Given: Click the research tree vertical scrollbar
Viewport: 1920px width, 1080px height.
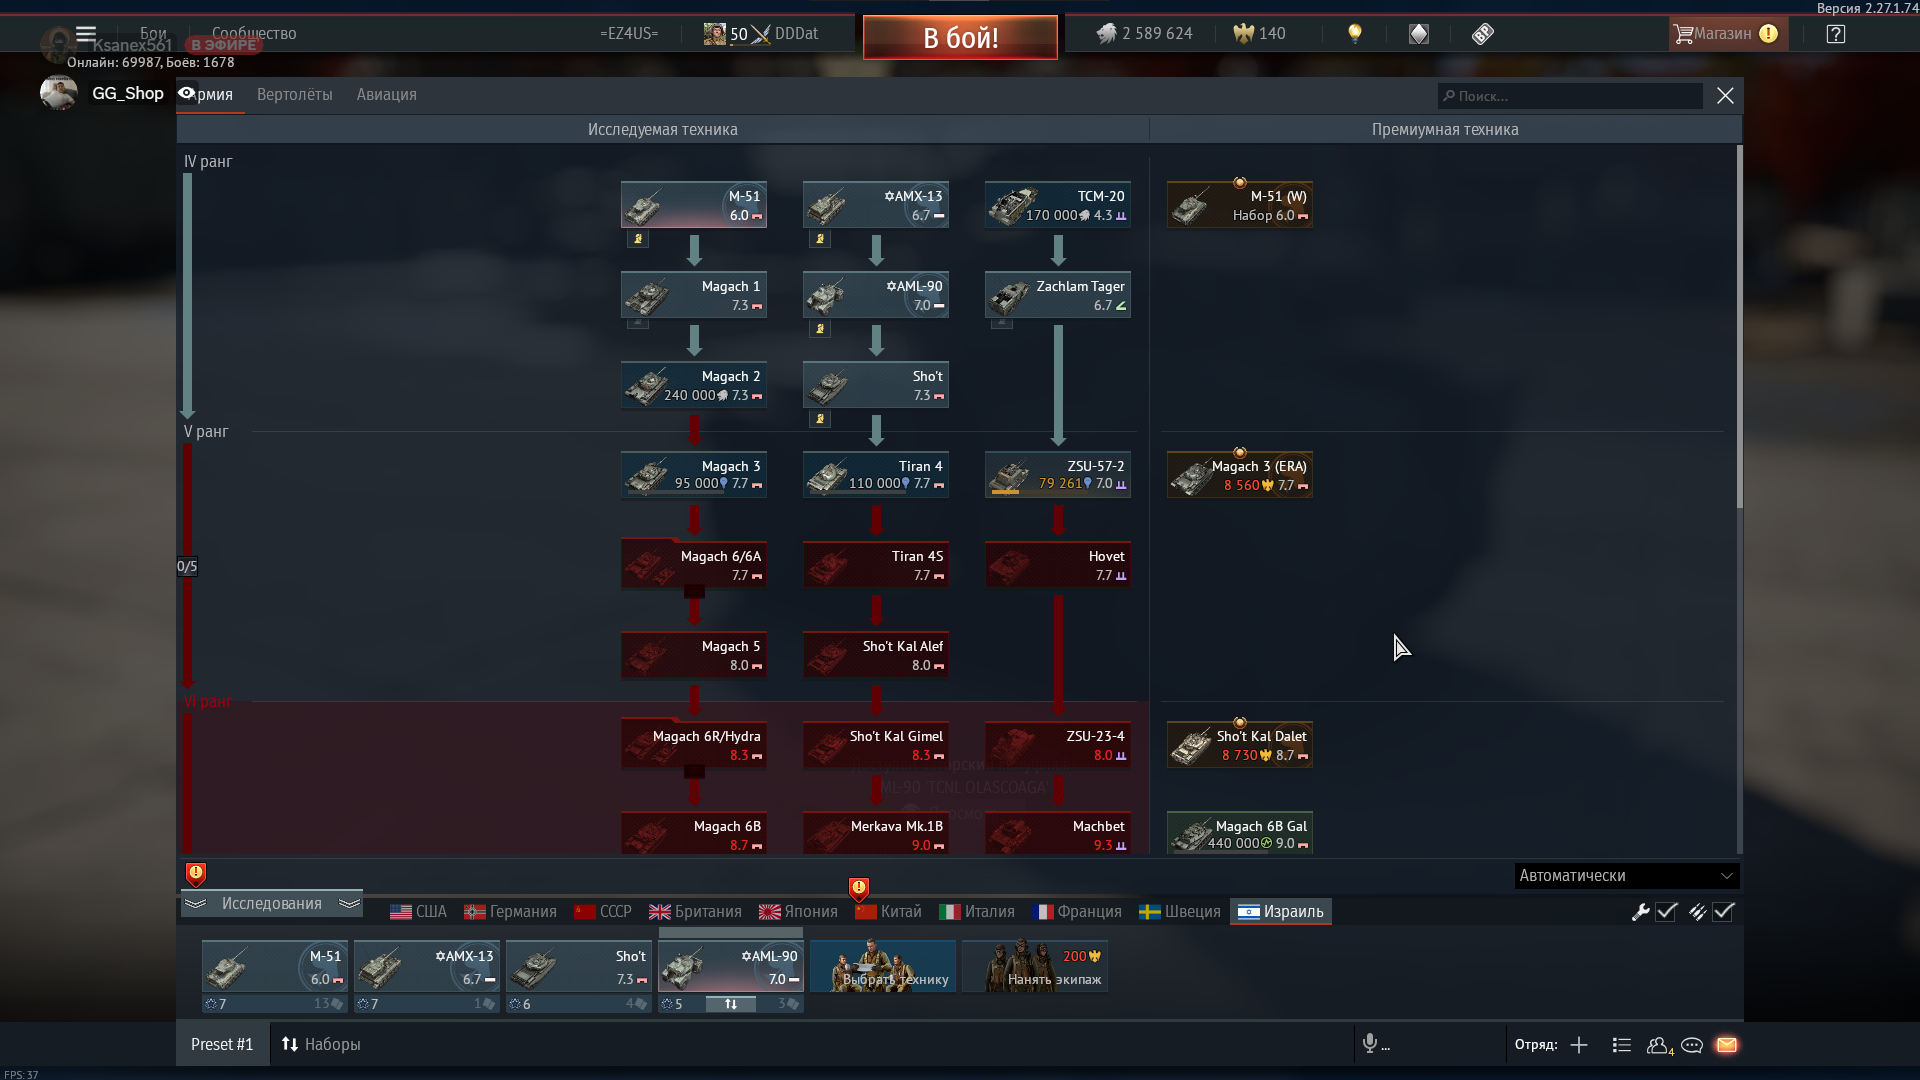Looking at the screenshot, I should coord(1739,326).
